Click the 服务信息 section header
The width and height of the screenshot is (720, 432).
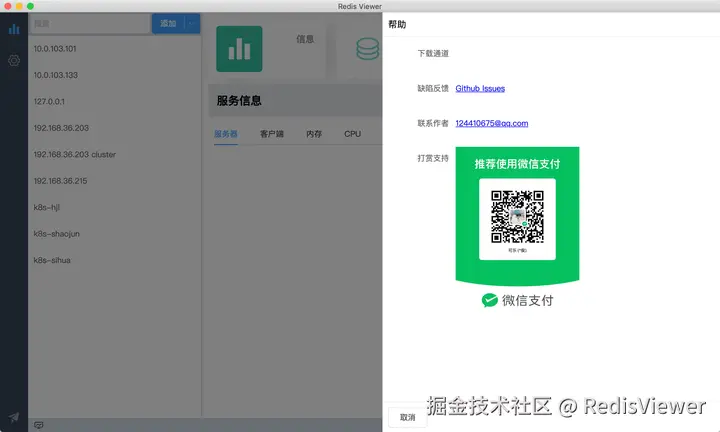click(239, 101)
